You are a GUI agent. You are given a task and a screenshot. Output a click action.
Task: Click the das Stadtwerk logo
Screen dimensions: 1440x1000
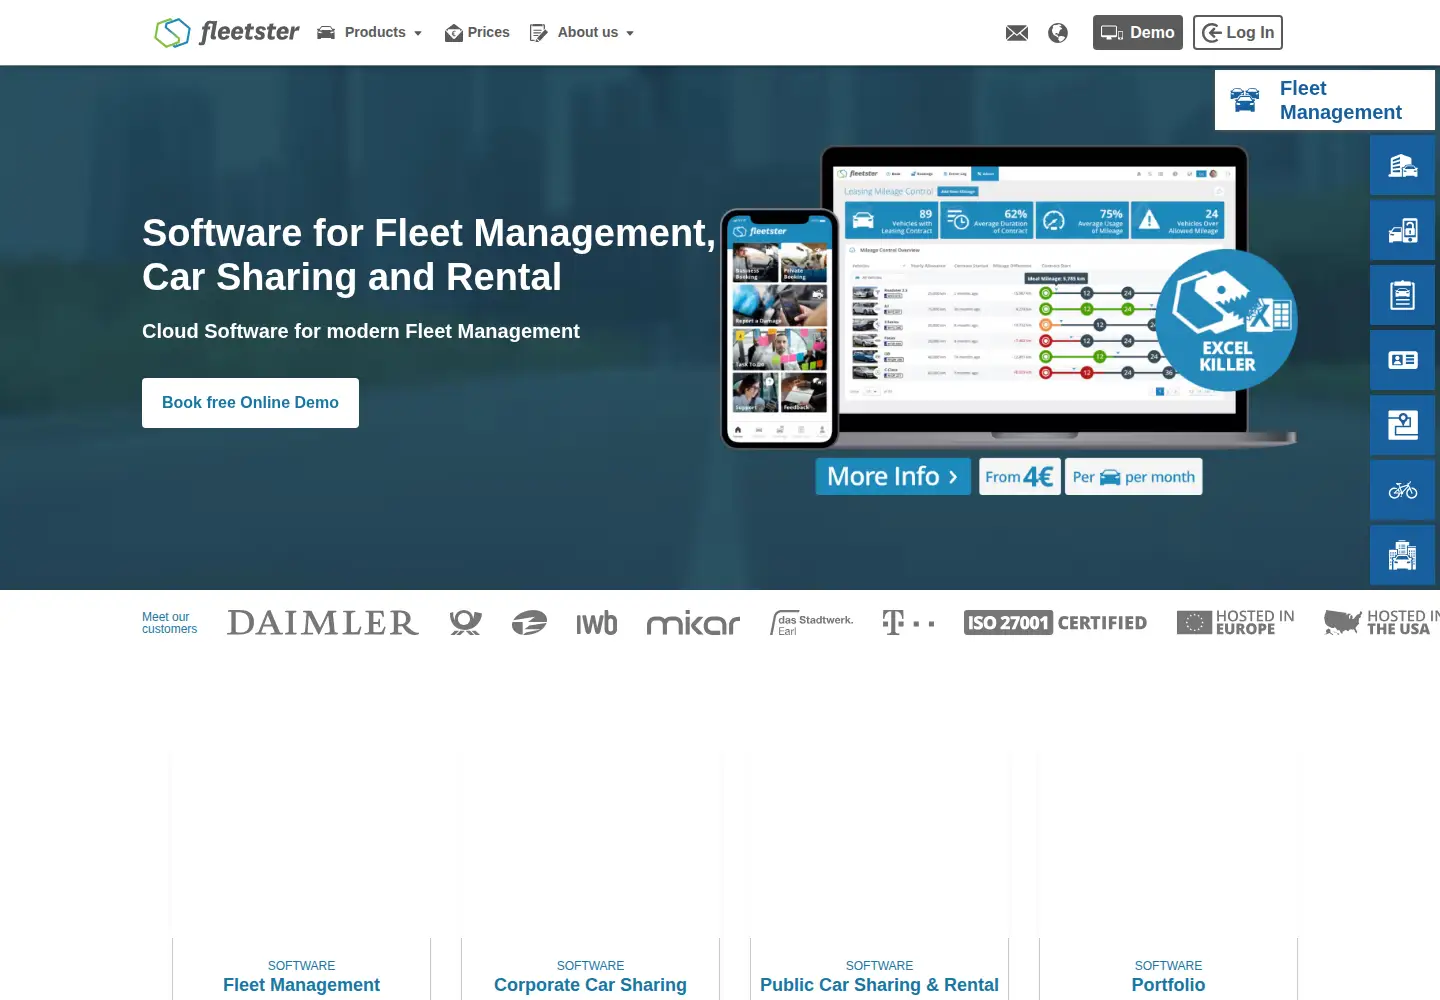pos(812,623)
